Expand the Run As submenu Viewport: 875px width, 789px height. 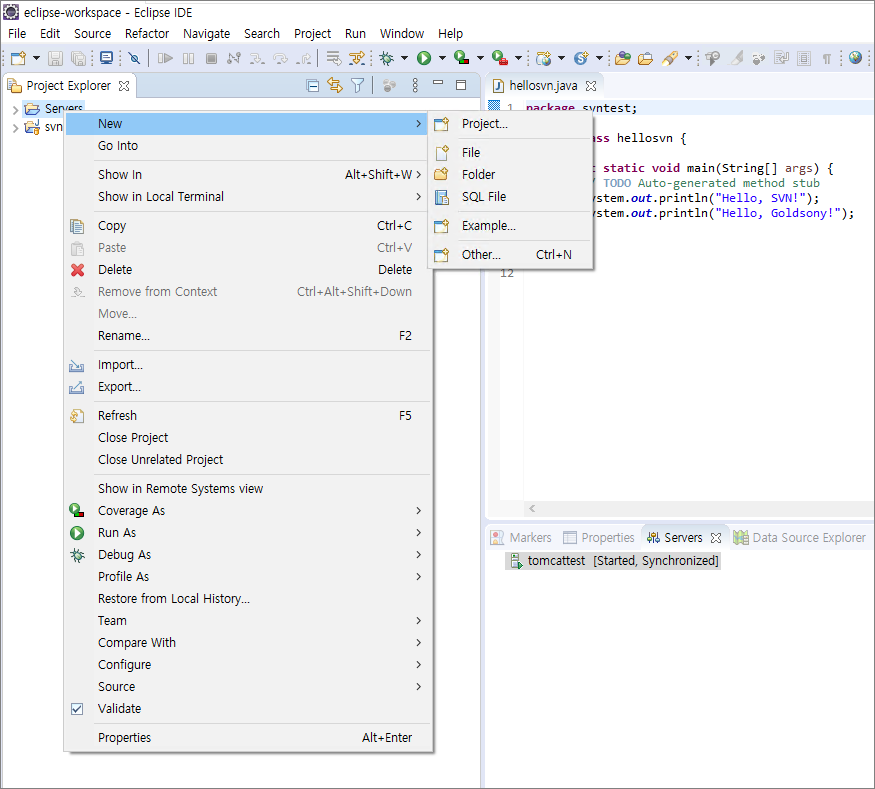tap(248, 533)
